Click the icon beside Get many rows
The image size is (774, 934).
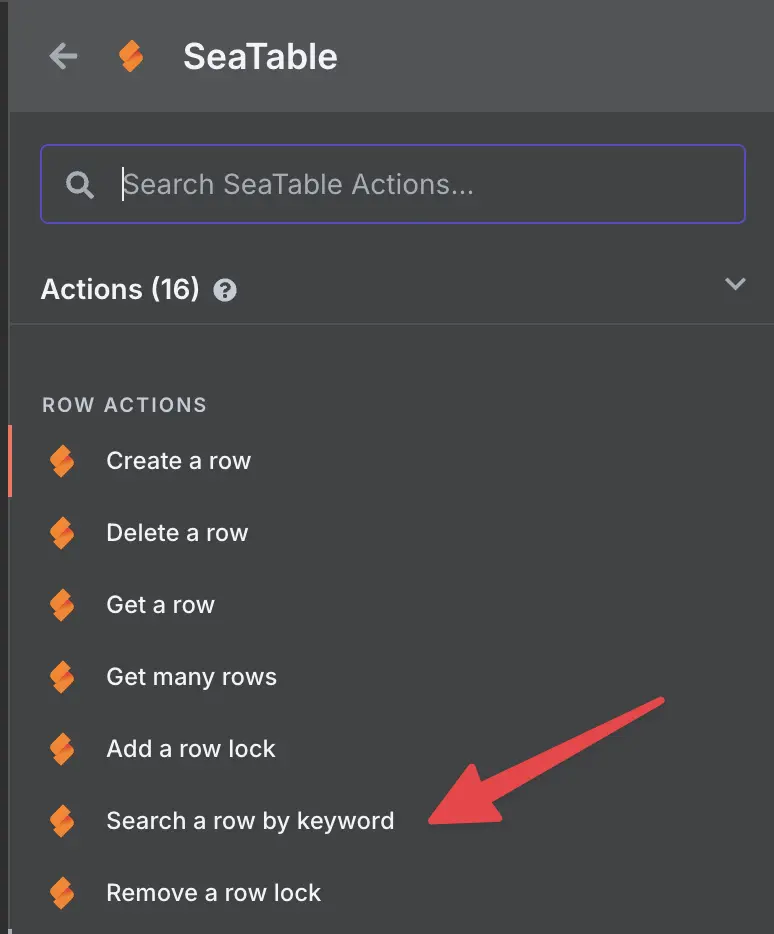(62, 677)
